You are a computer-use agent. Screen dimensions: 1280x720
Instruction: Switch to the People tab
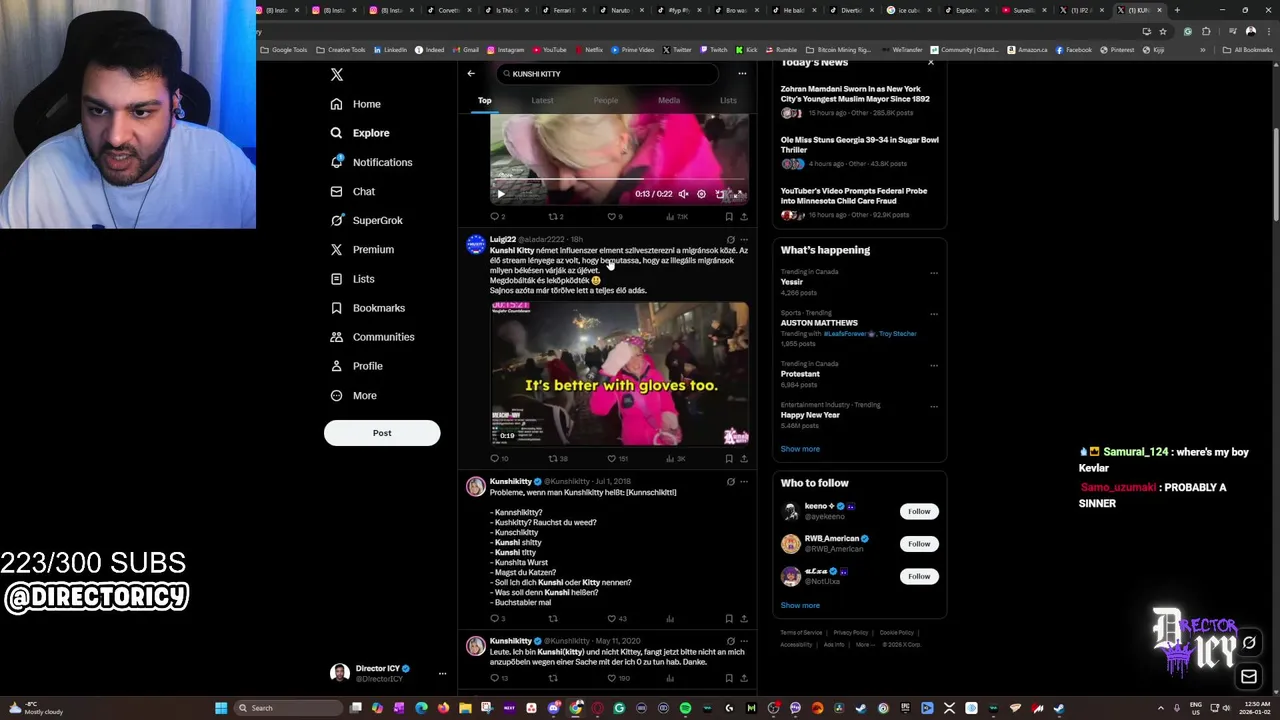pyautogui.click(x=605, y=100)
